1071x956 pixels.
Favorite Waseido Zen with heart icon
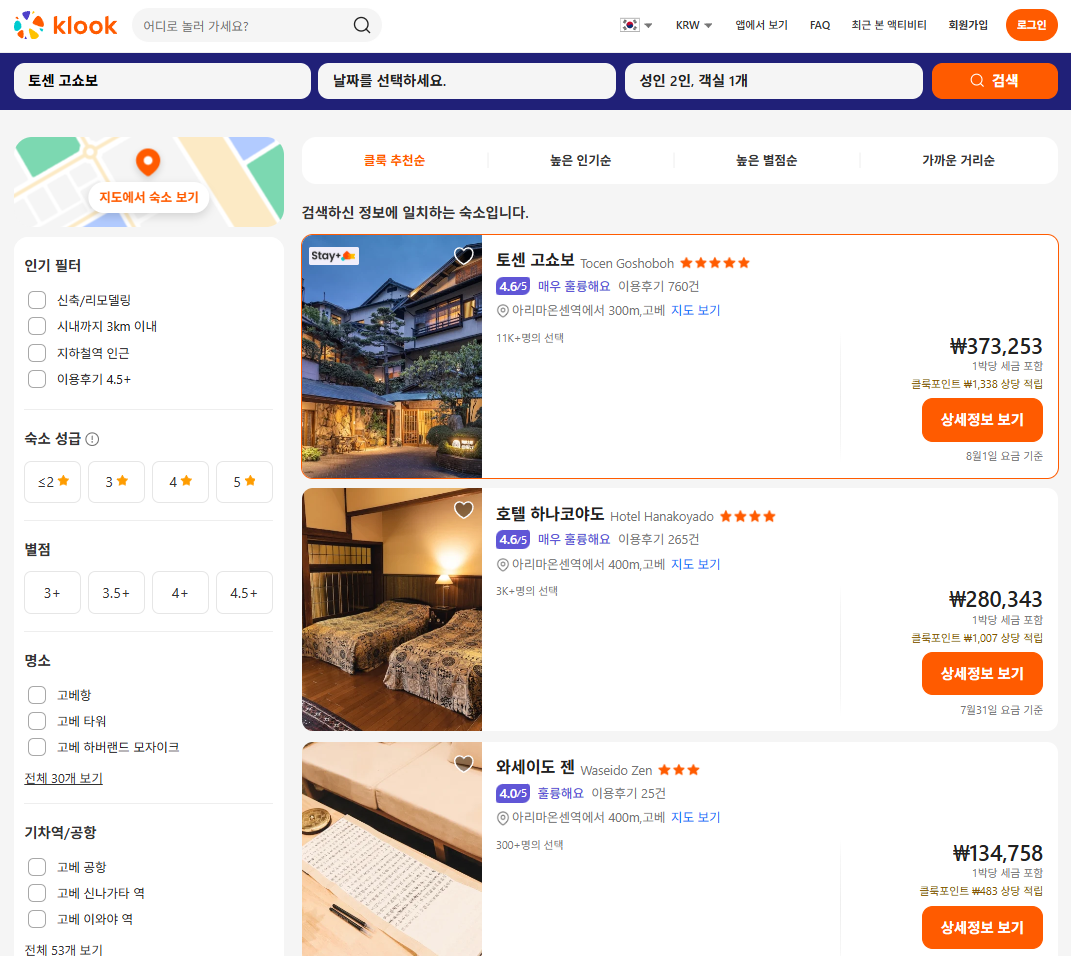pos(464,763)
